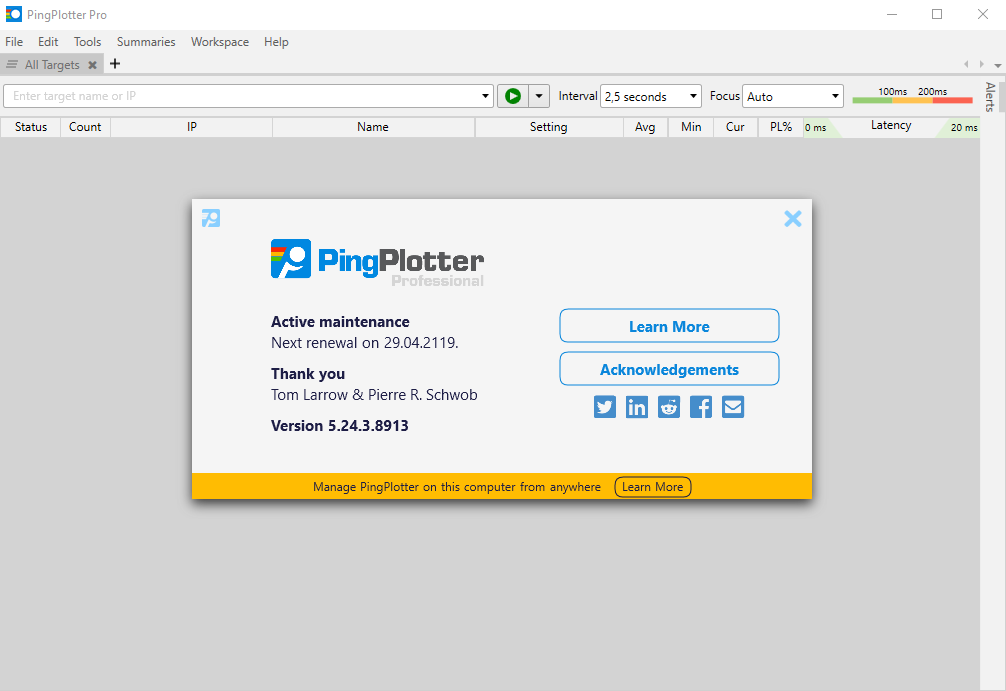Sort by Name column header
Image resolution: width=1006 pixels, height=691 pixels.
click(373, 127)
